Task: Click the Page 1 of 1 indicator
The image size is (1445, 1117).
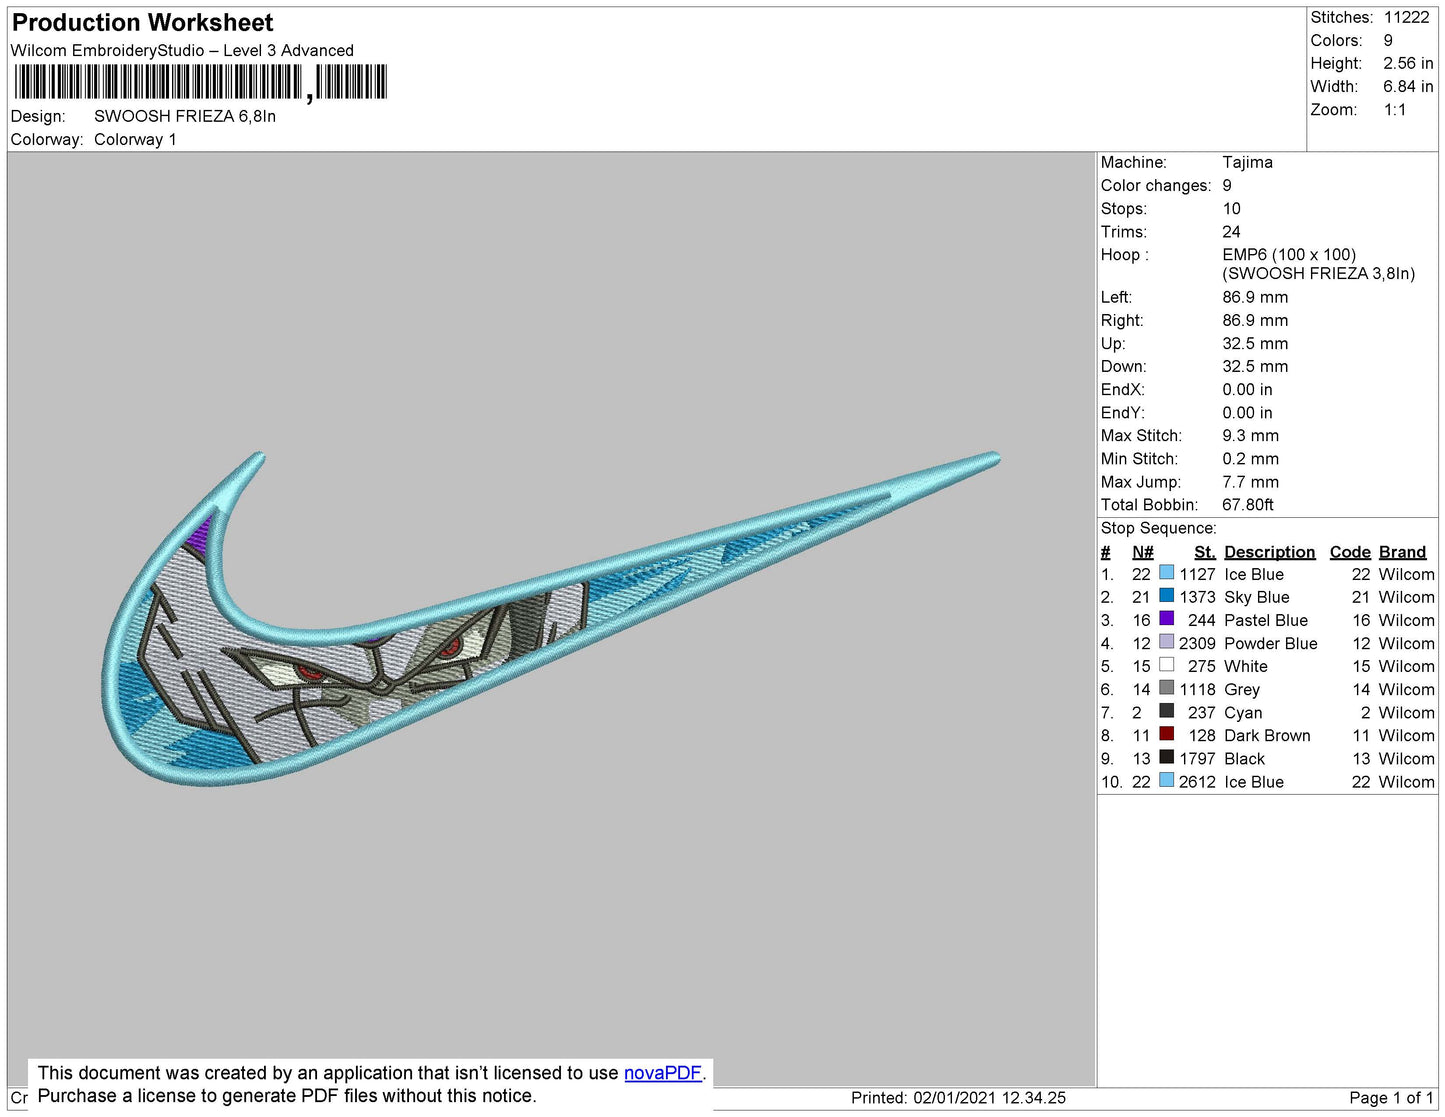Action: coord(1391,1097)
